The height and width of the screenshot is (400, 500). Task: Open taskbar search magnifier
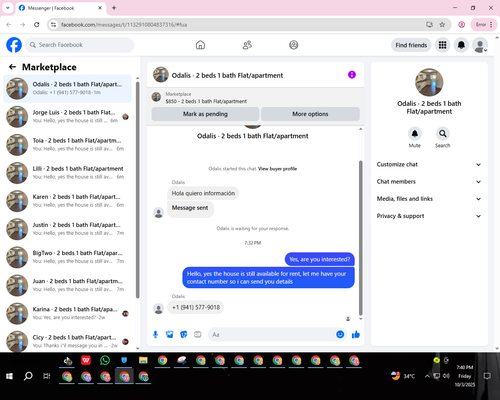(28, 376)
